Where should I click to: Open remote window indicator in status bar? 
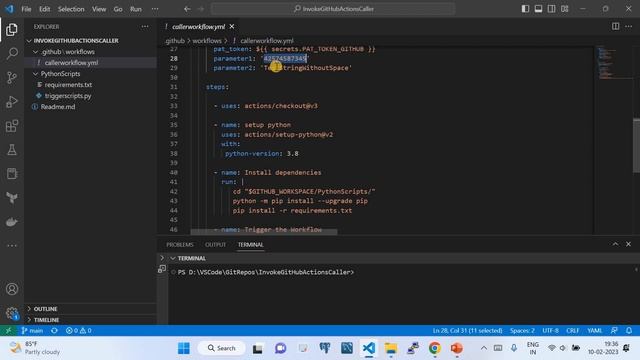(x=8, y=331)
